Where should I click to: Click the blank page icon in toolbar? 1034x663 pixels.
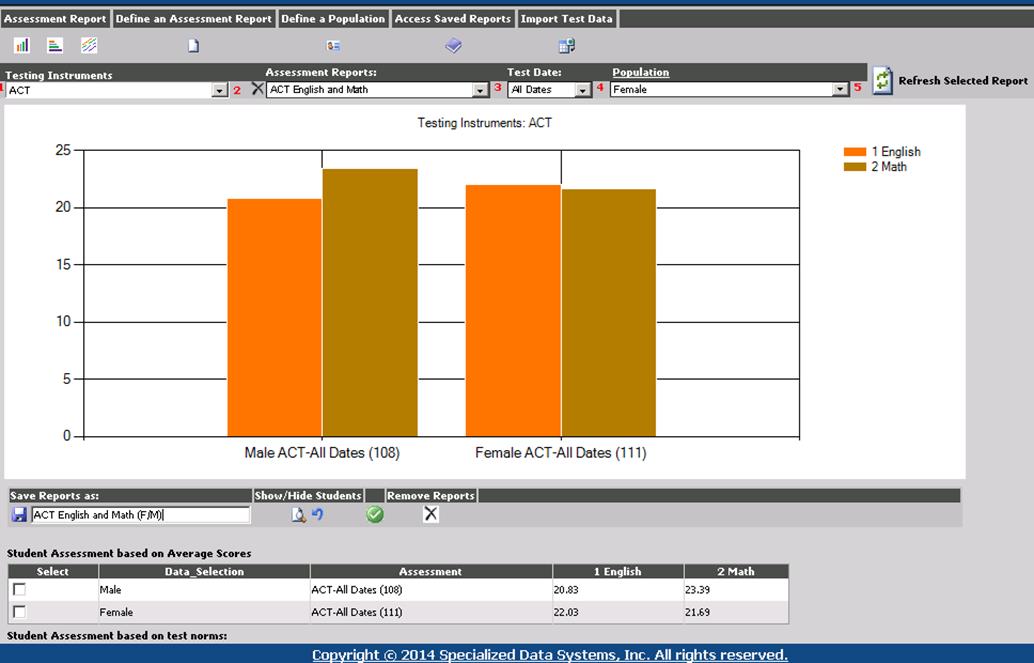pos(194,45)
